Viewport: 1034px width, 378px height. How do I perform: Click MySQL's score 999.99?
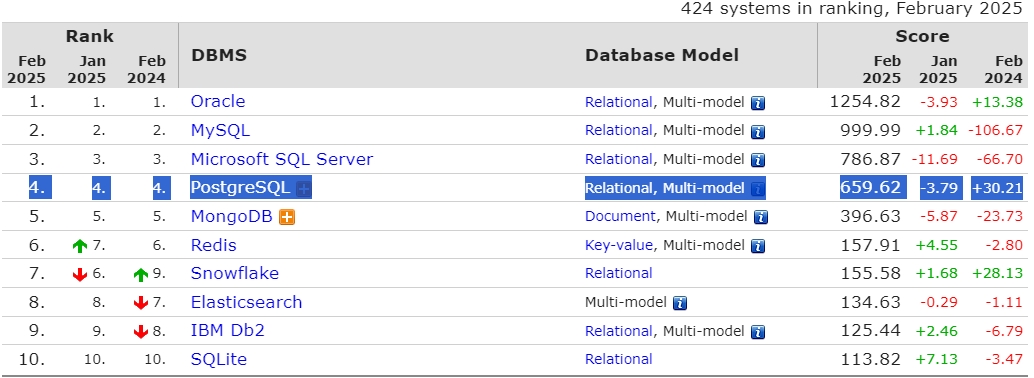pos(870,131)
